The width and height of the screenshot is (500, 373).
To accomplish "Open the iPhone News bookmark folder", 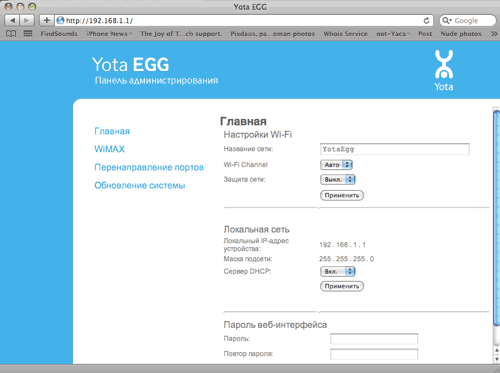I will pos(109,34).
